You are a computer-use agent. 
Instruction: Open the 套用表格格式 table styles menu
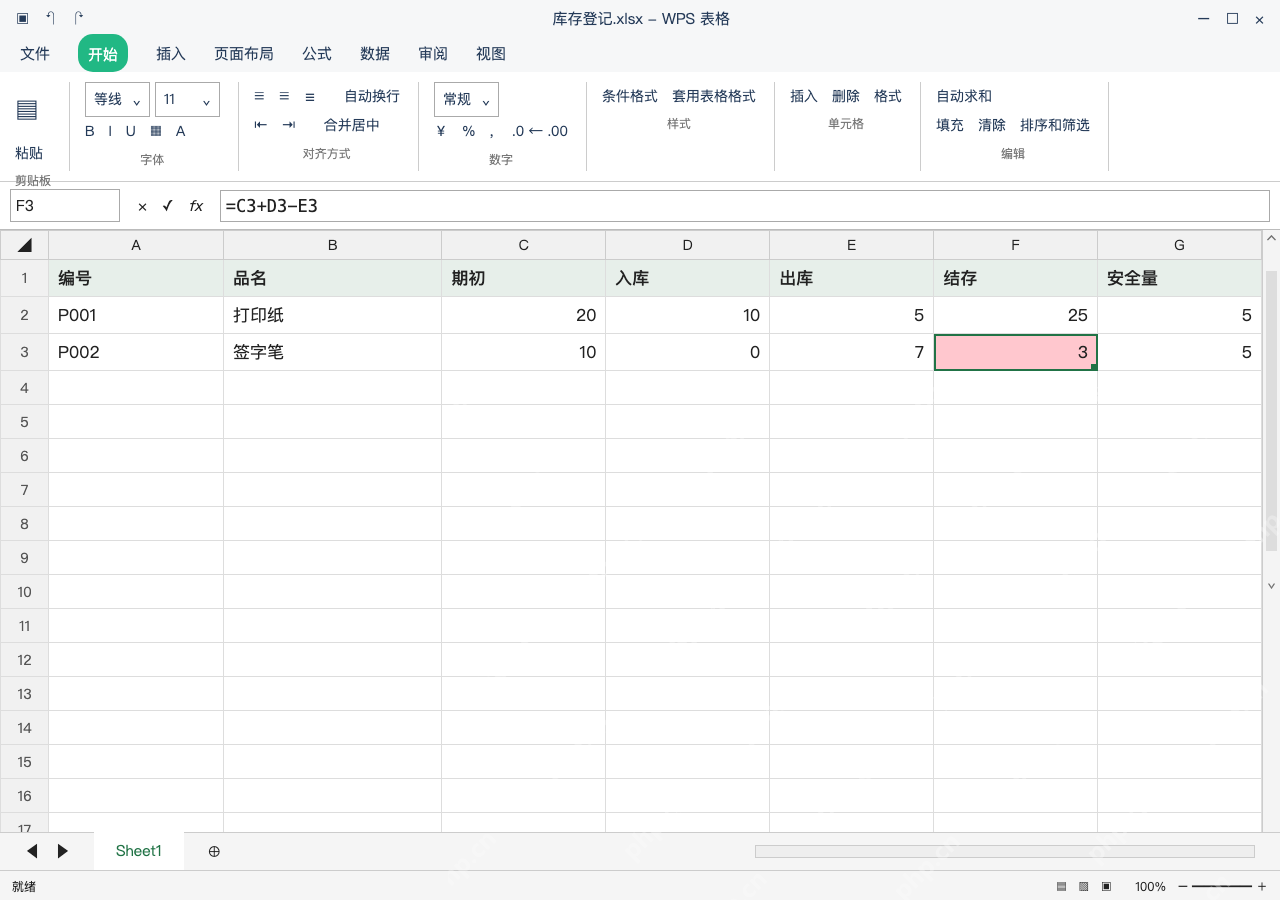click(x=714, y=96)
